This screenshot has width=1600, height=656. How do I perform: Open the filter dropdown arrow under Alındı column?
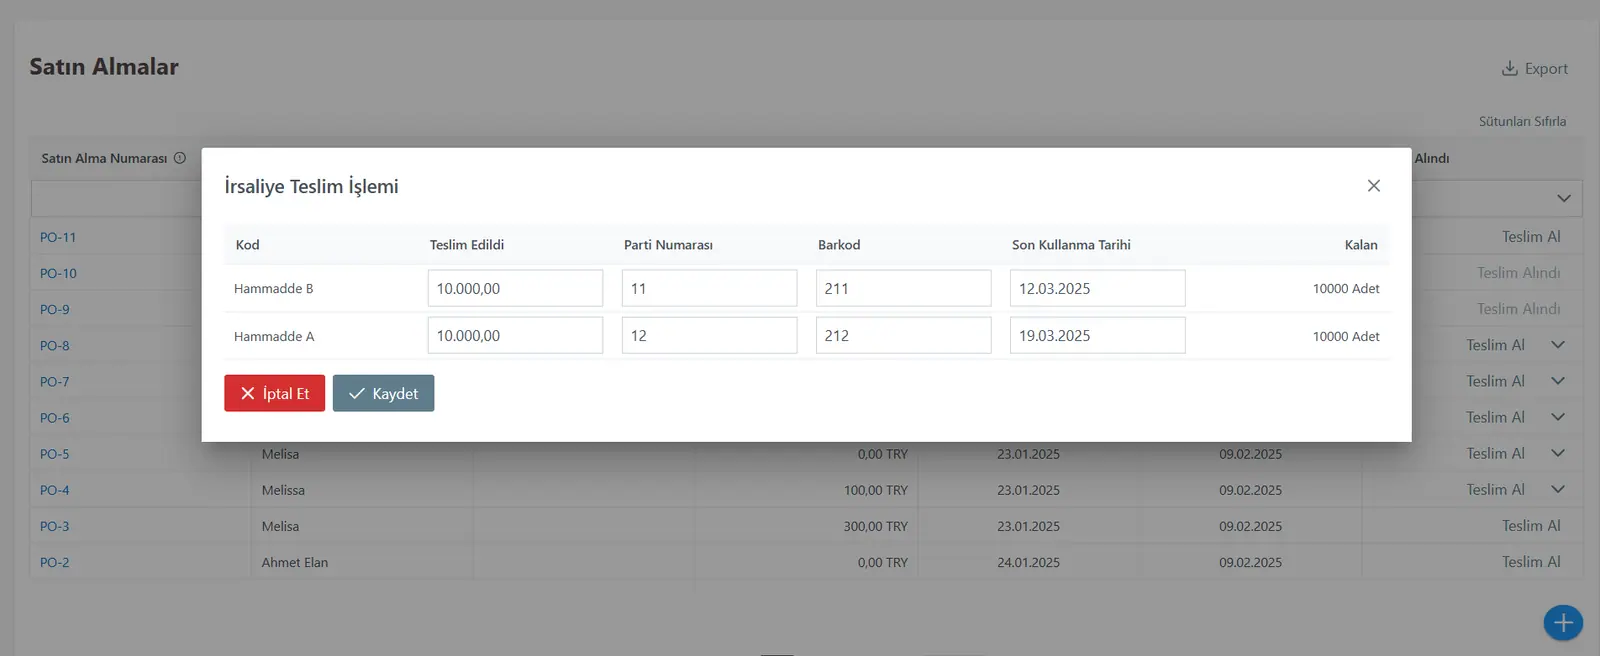1564,198
